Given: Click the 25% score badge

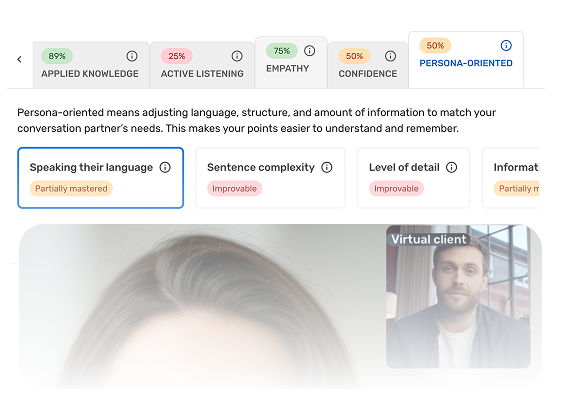Looking at the screenshot, I should [177, 56].
